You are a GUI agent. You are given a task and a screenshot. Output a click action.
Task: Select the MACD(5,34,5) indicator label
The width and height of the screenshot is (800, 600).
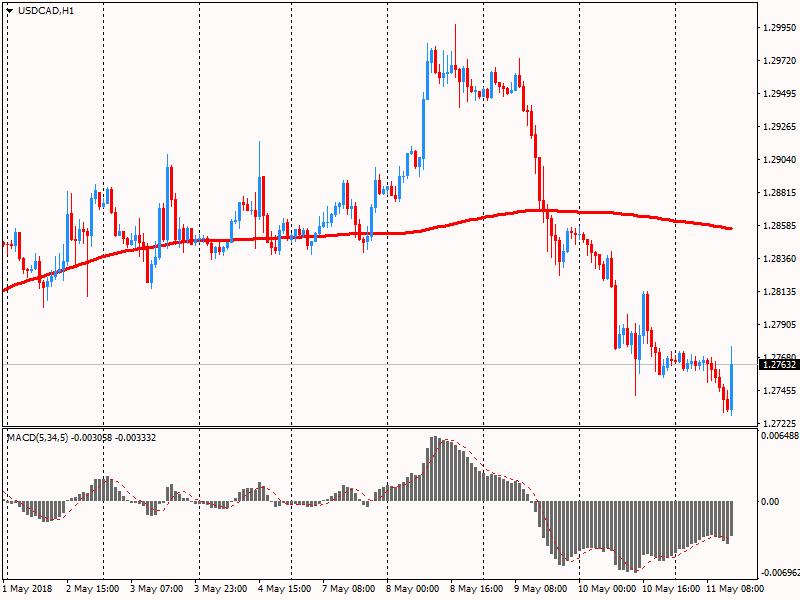[37, 438]
